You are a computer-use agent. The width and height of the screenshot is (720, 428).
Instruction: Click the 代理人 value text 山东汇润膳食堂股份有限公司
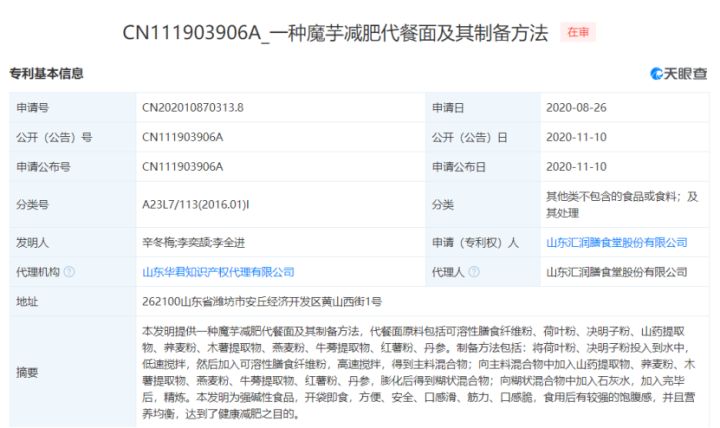tap(616, 271)
